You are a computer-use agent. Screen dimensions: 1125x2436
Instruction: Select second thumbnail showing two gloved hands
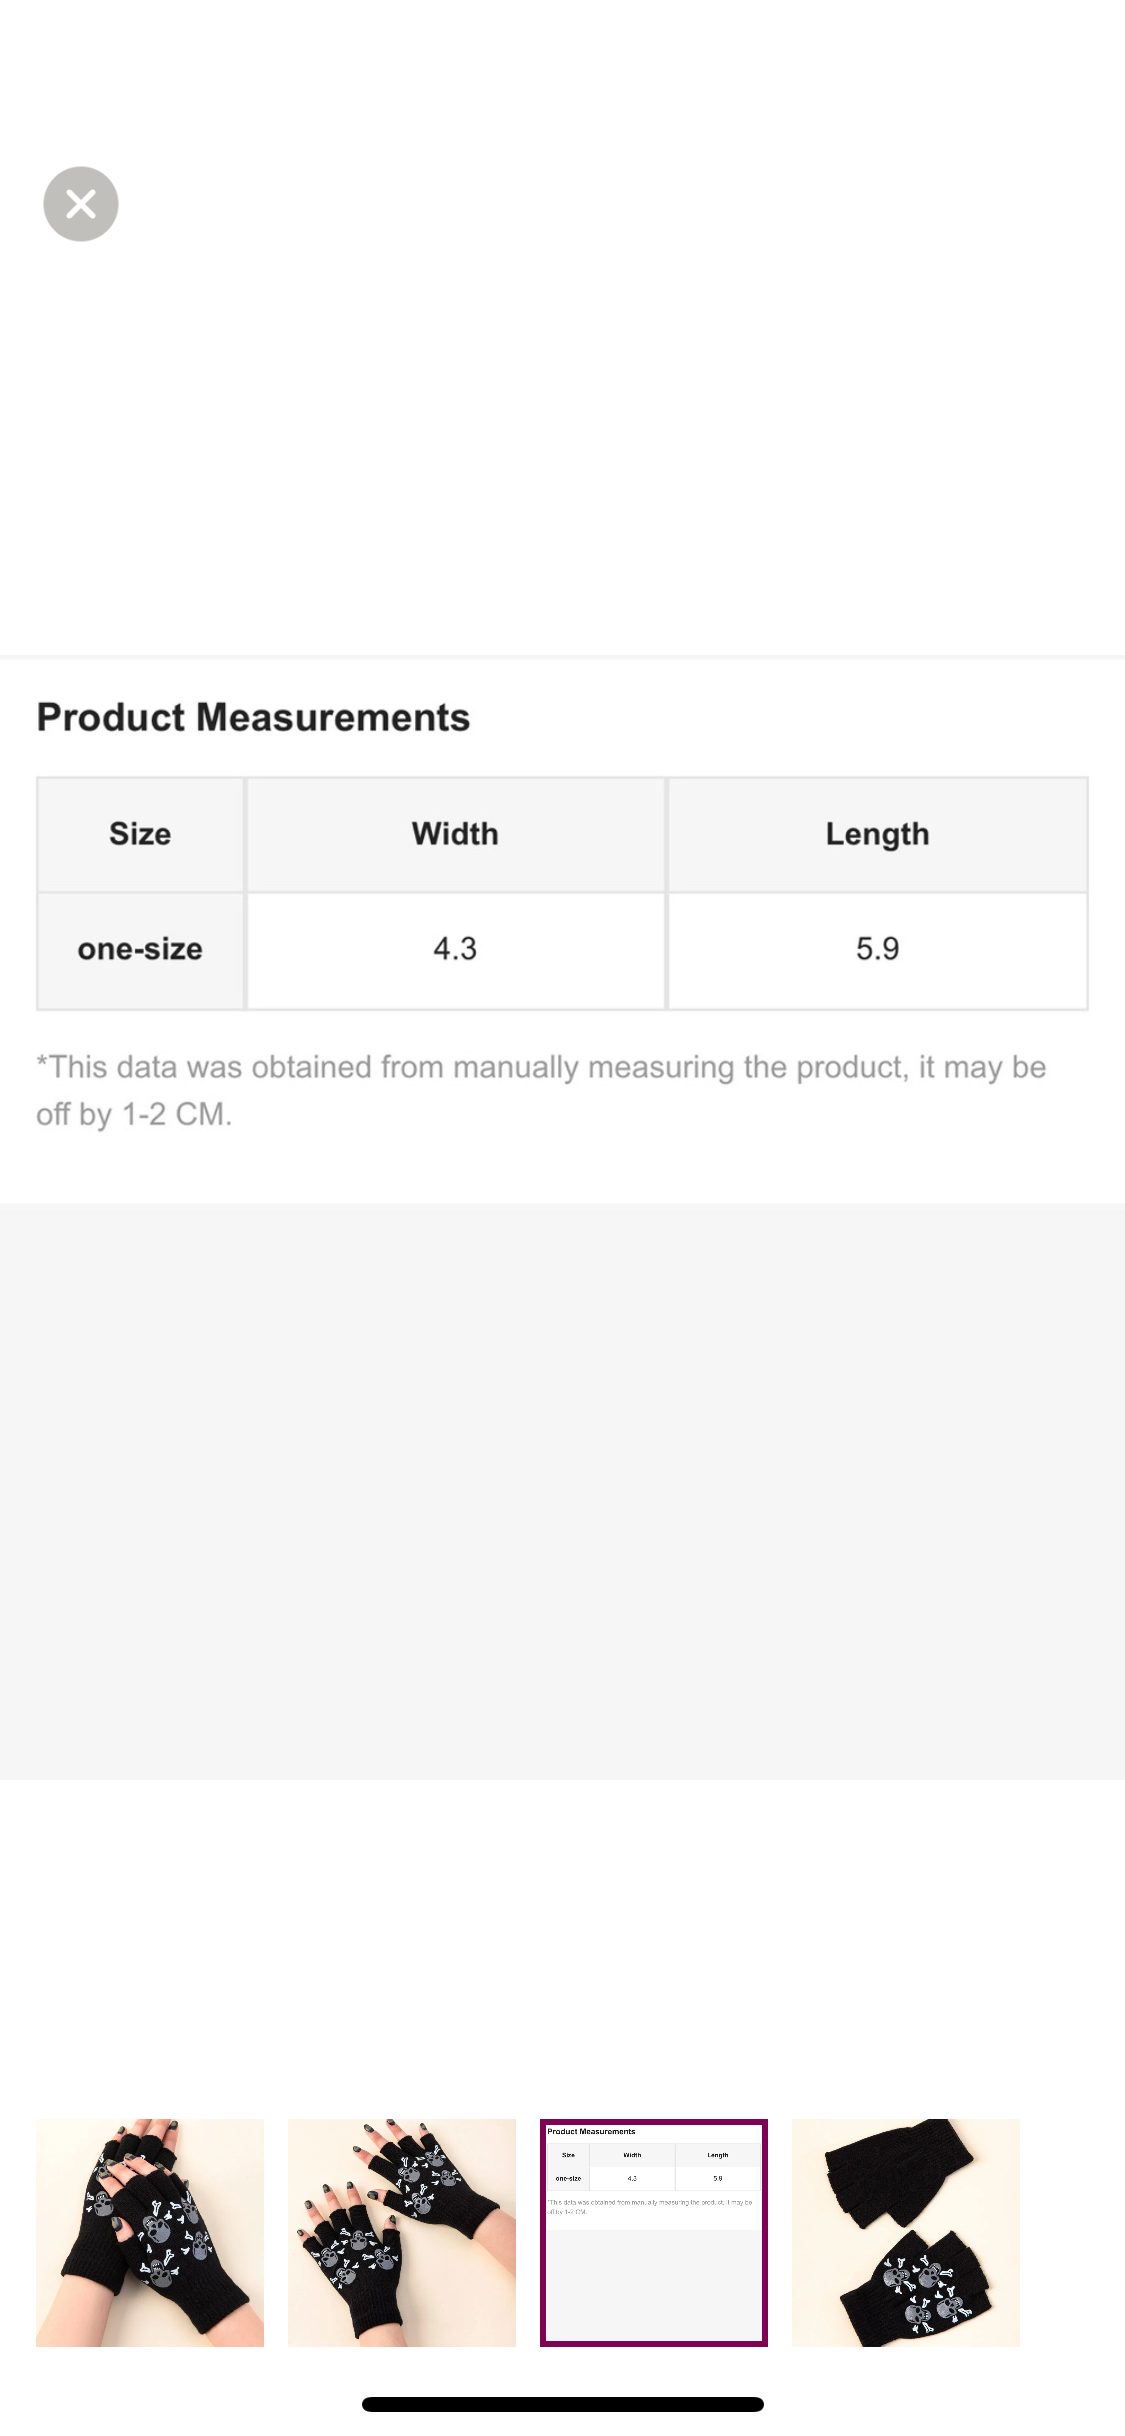coord(402,2232)
